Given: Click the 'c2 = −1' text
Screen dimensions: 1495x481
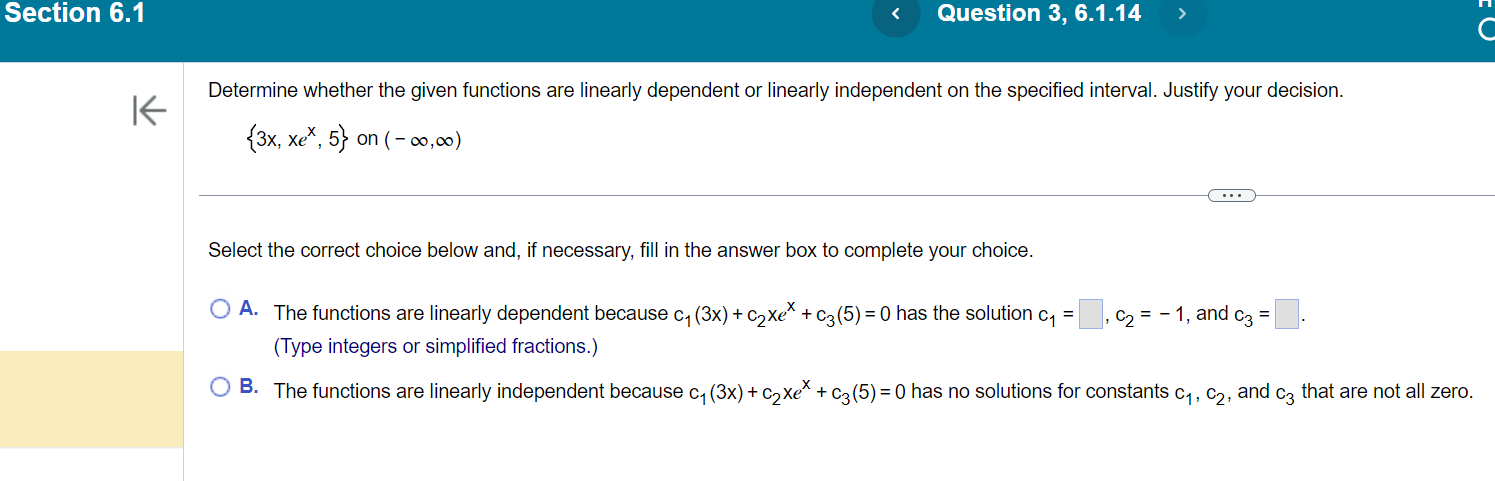Looking at the screenshot, I should click(1150, 315).
